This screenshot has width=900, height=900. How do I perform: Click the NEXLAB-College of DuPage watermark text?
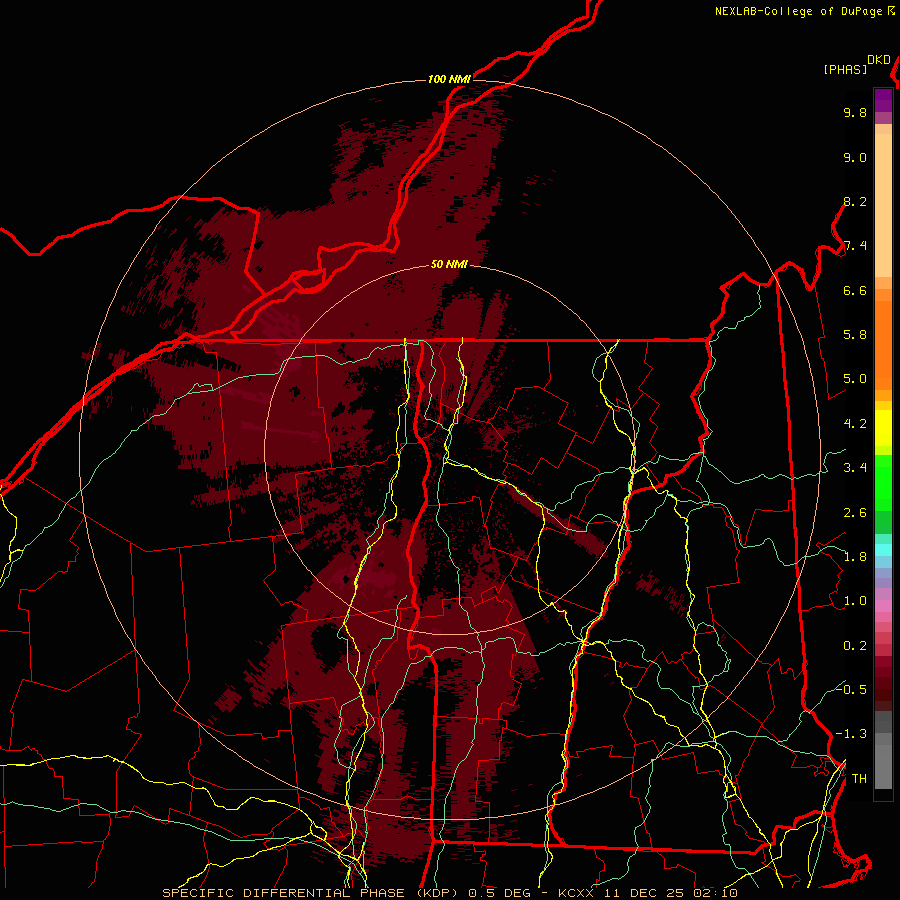pos(798,11)
